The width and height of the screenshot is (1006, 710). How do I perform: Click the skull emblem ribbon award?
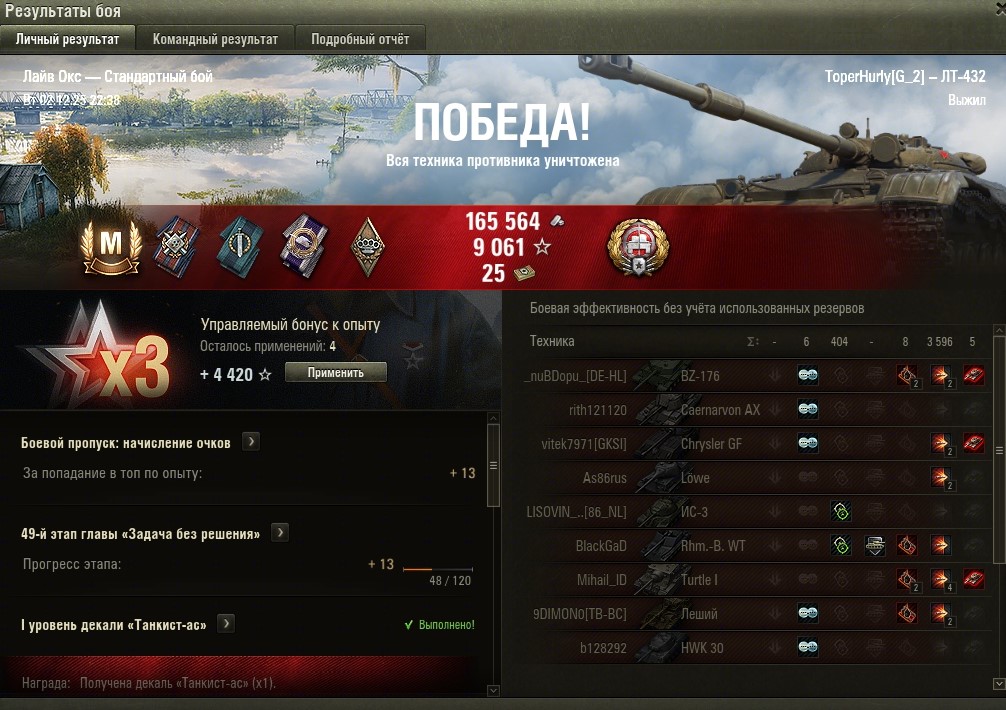(176, 247)
